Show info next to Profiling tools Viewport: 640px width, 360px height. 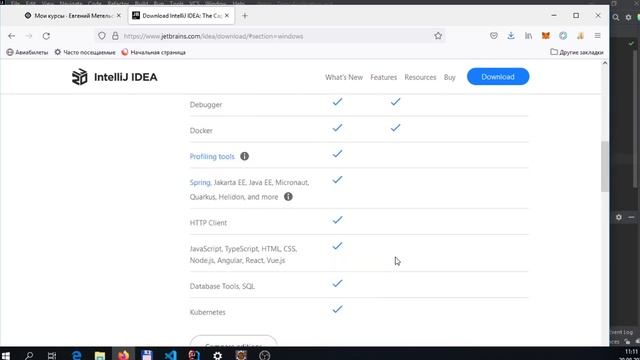(x=244, y=156)
